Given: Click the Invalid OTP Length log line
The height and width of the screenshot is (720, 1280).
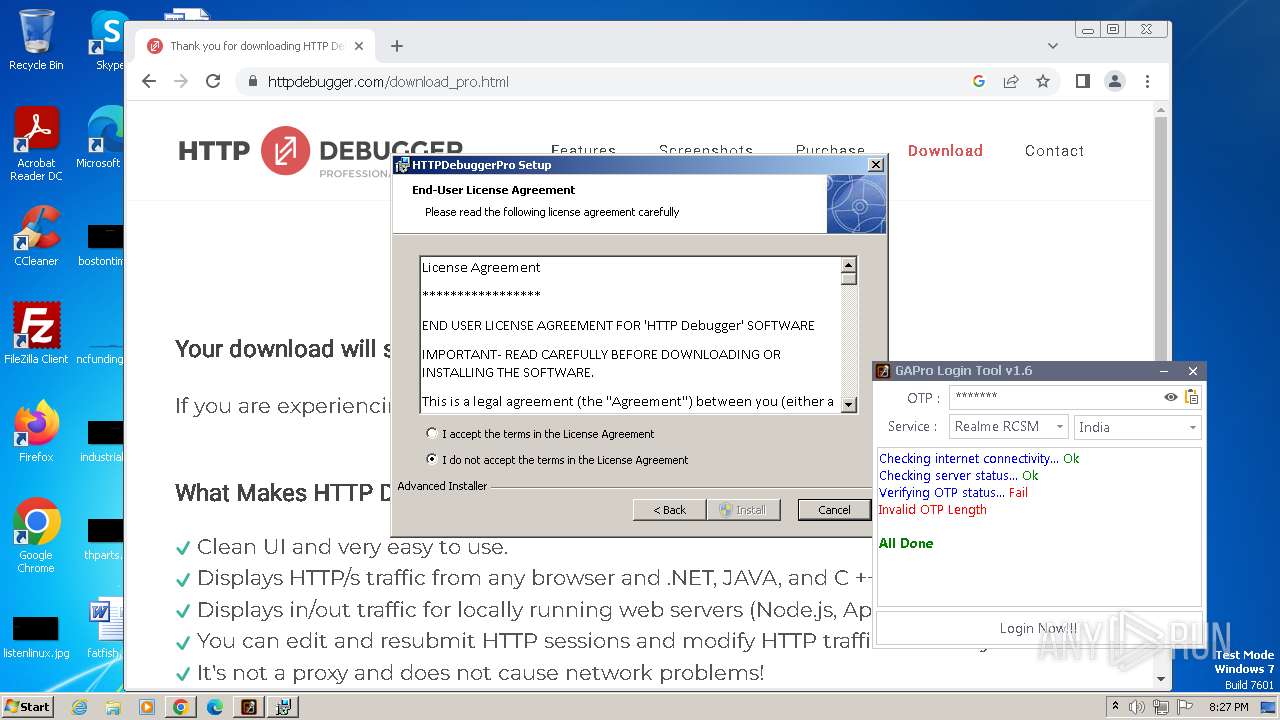Looking at the screenshot, I should (x=932, y=510).
